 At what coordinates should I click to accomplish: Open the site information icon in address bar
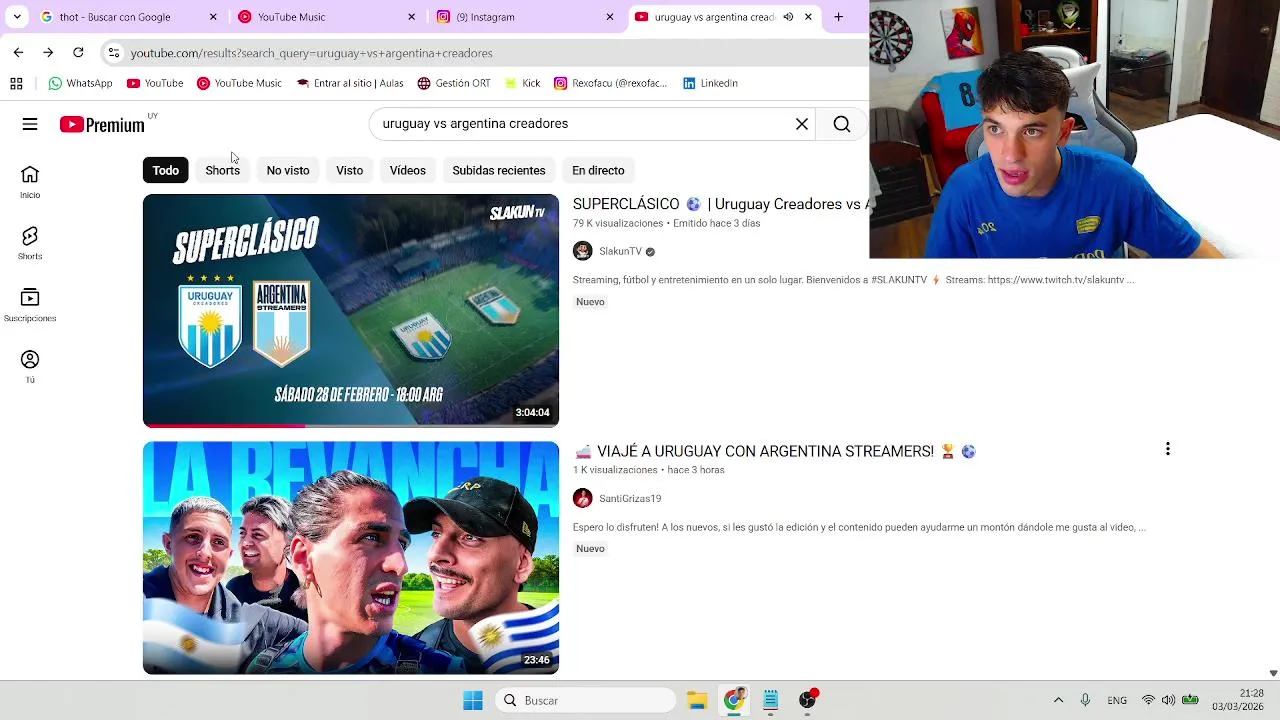pyautogui.click(x=114, y=52)
